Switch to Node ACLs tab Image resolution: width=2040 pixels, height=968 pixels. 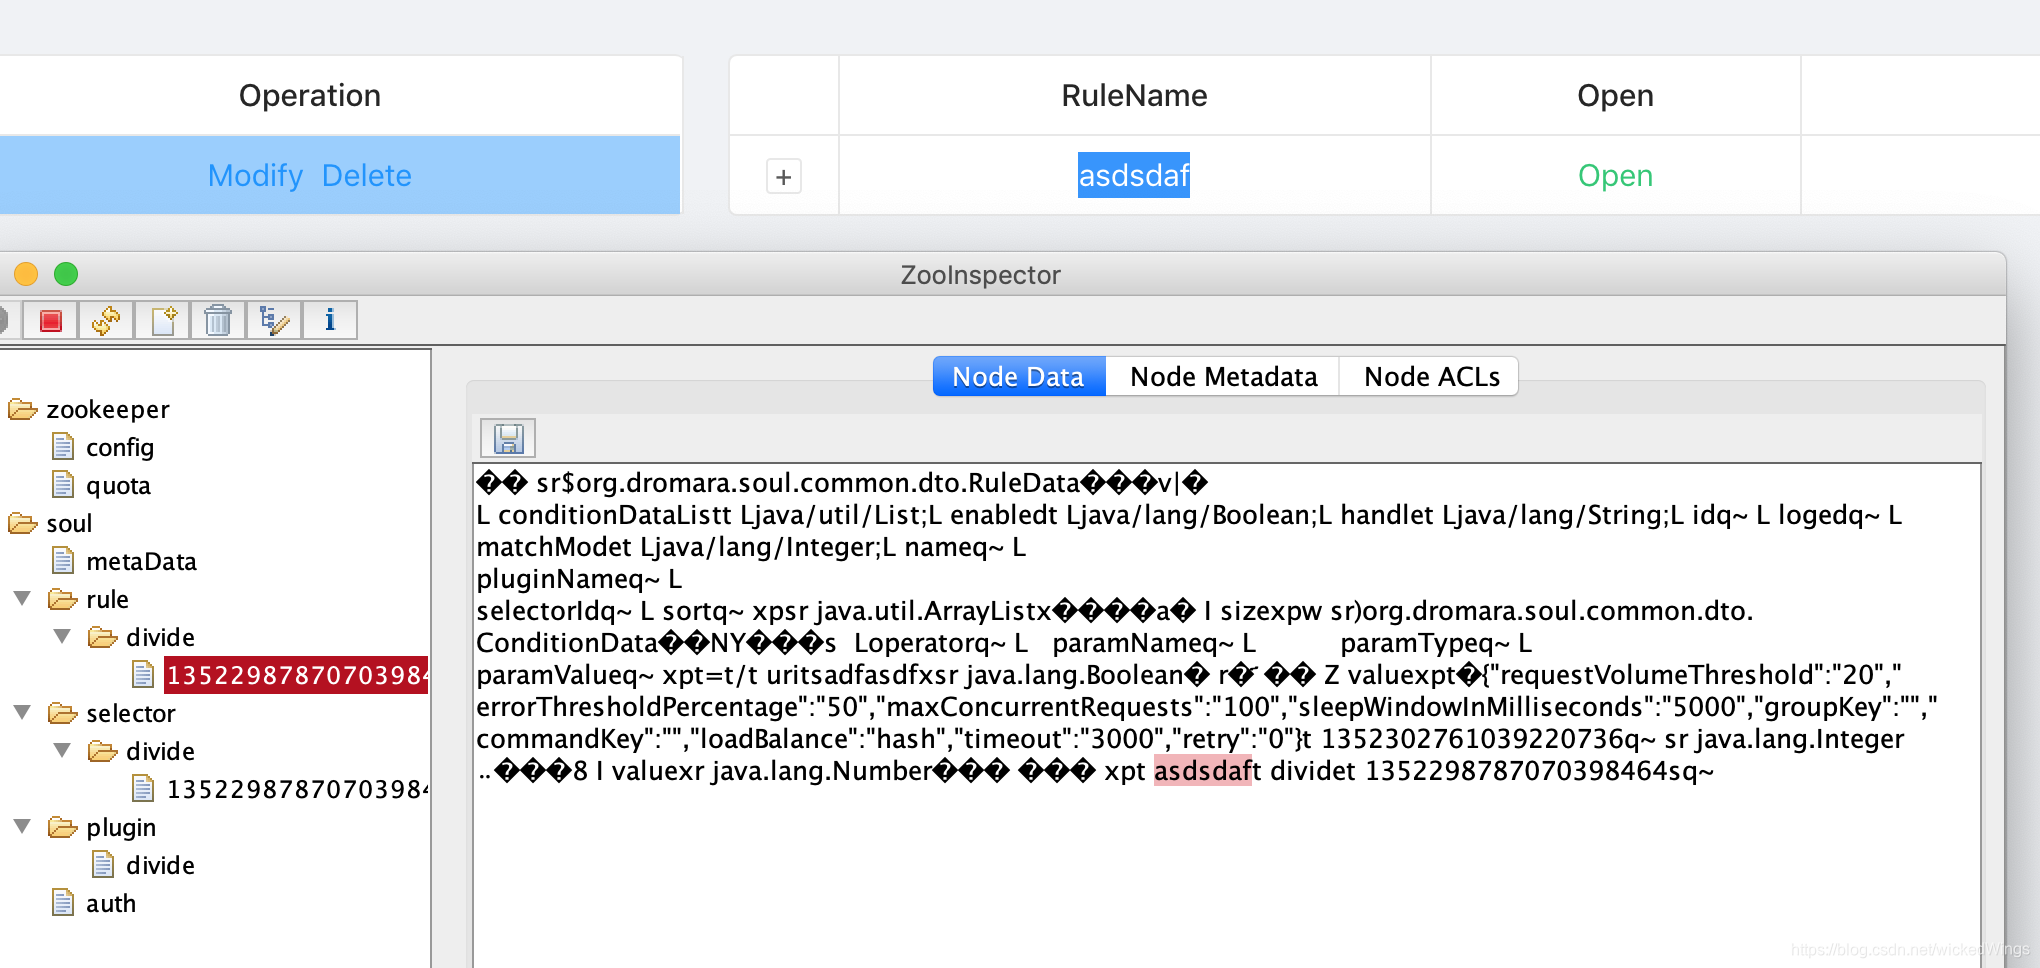[1431, 377]
